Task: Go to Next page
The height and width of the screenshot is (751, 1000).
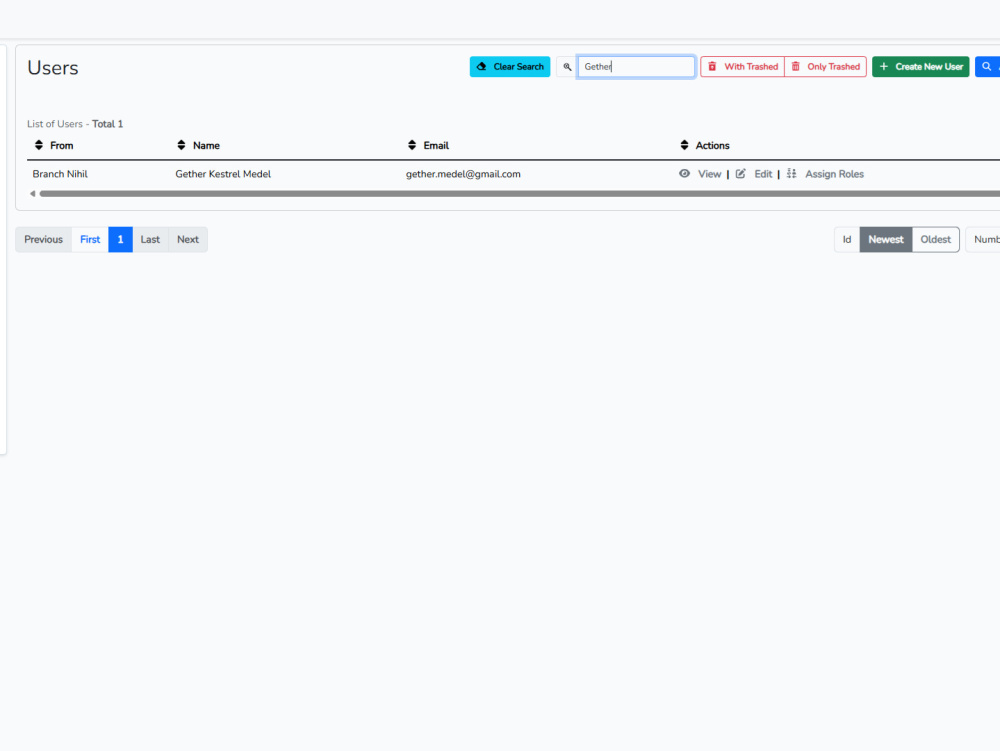Action: click(188, 240)
